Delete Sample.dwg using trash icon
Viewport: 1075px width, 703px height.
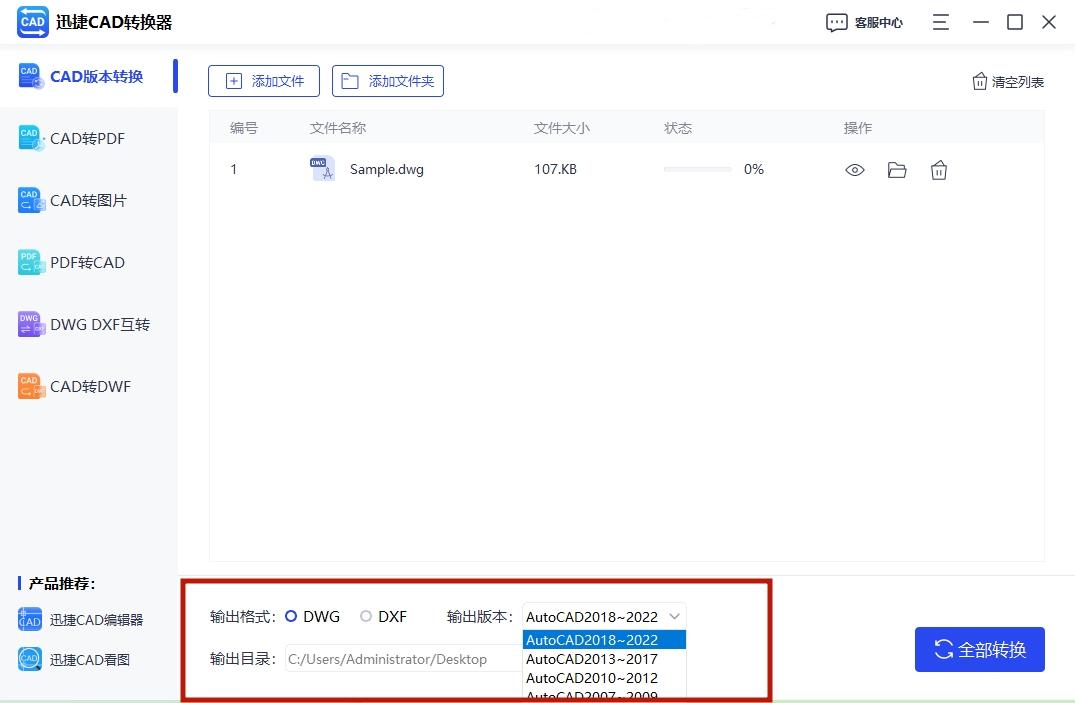(939, 169)
